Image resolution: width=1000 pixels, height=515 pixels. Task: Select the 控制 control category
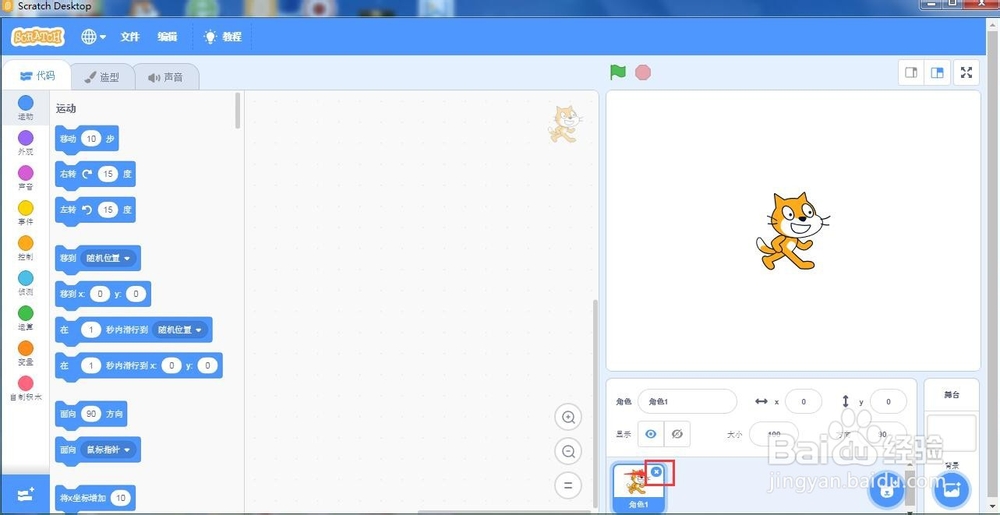point(26,248)
